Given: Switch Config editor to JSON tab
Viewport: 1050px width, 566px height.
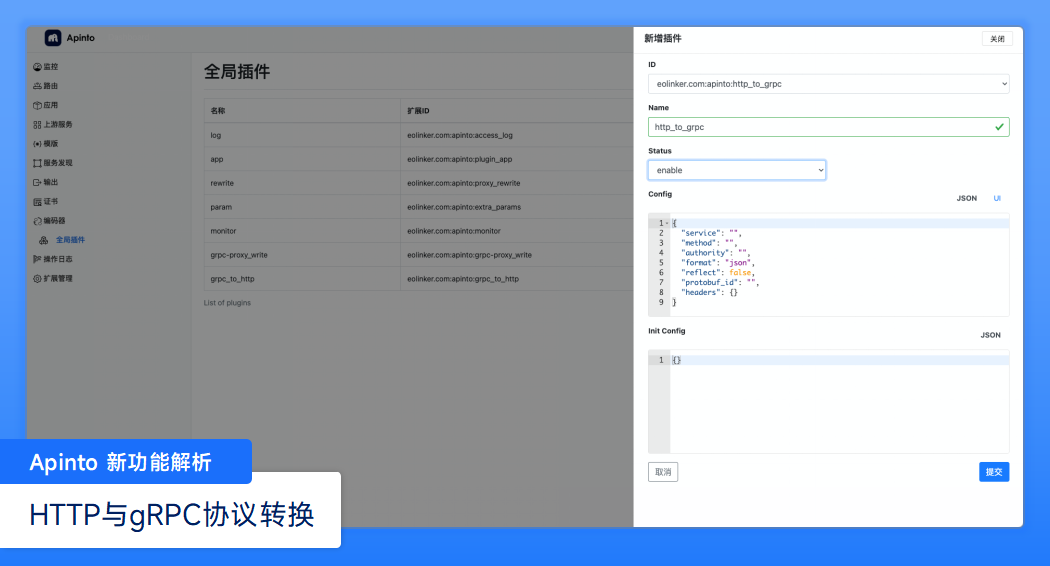Looking at the screenshot, I should [966, 198].
